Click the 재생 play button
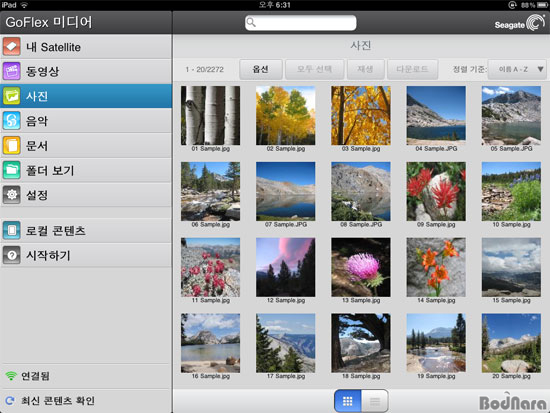 click(x=365, y=69)
